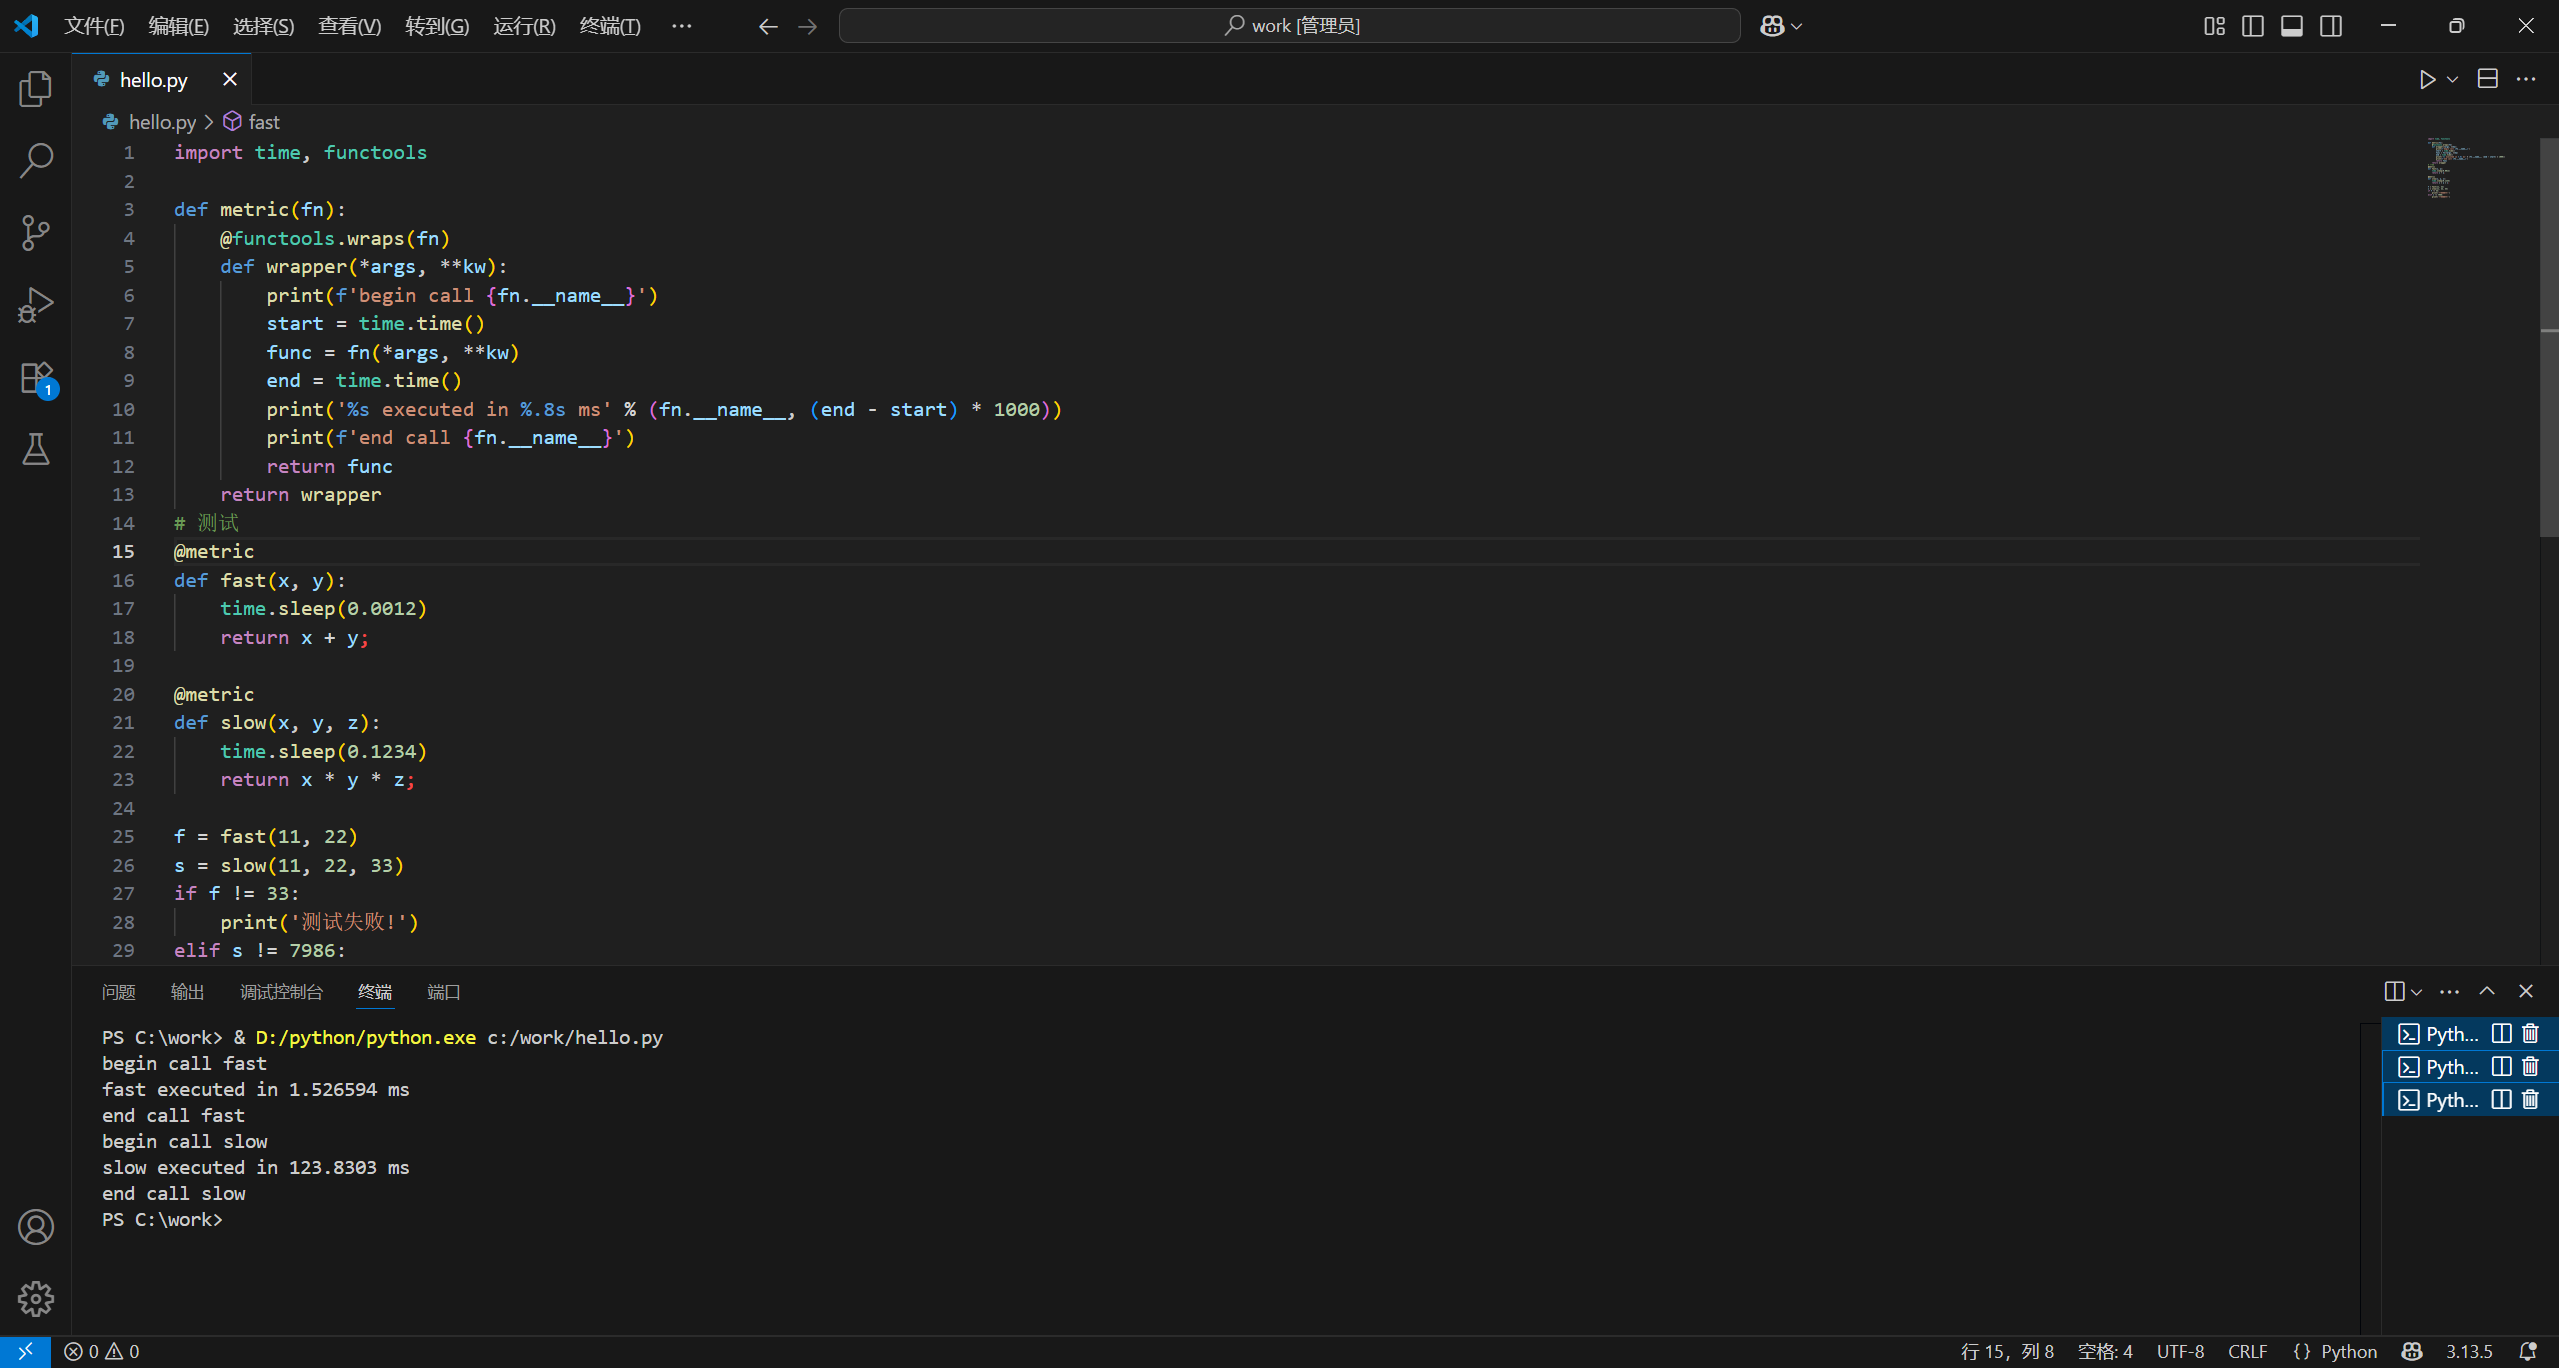Open the Explorer view in activity bar

[x=36, y=89]
